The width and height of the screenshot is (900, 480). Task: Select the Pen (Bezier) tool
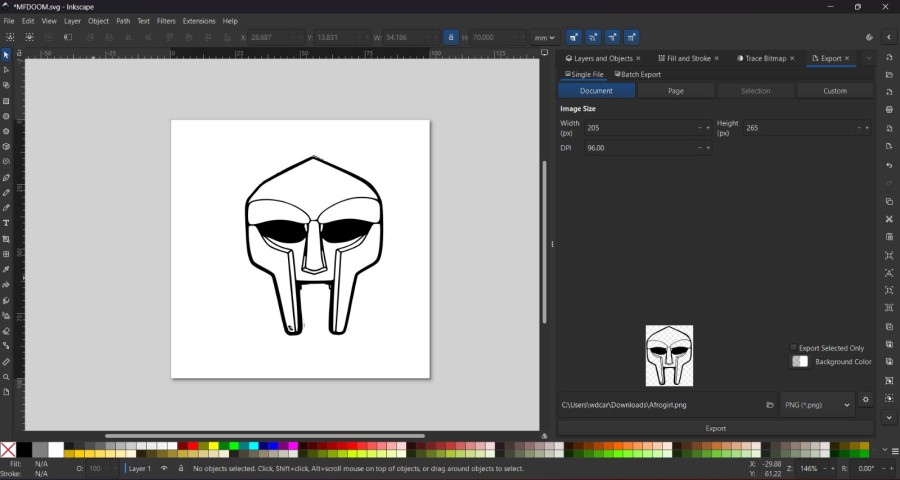click(6, 177)
